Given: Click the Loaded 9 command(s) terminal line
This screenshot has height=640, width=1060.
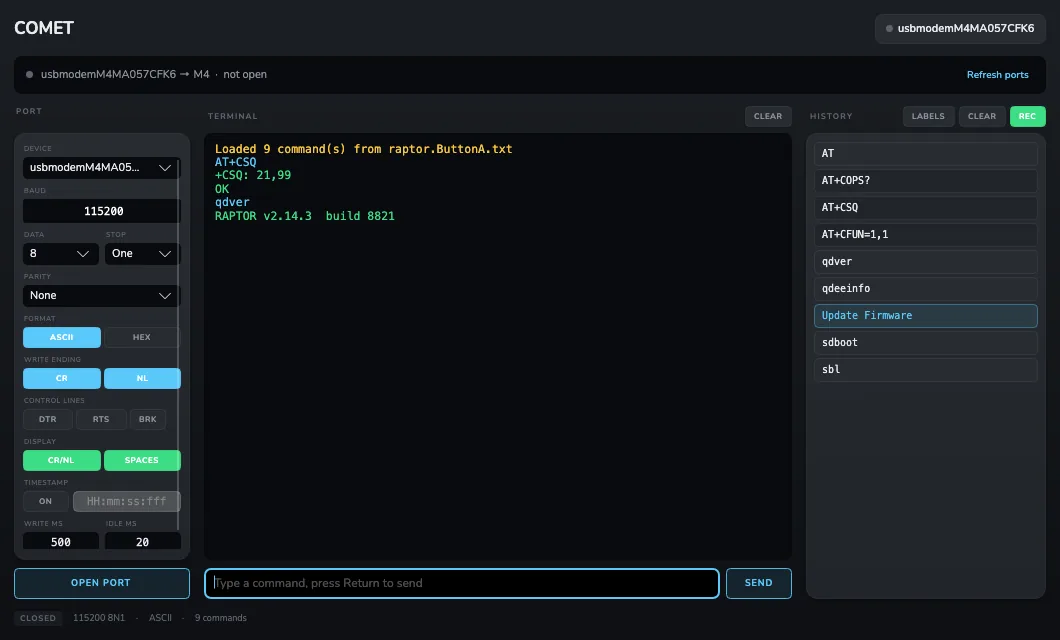Looking at the screenshot, I should click(364, 149).
